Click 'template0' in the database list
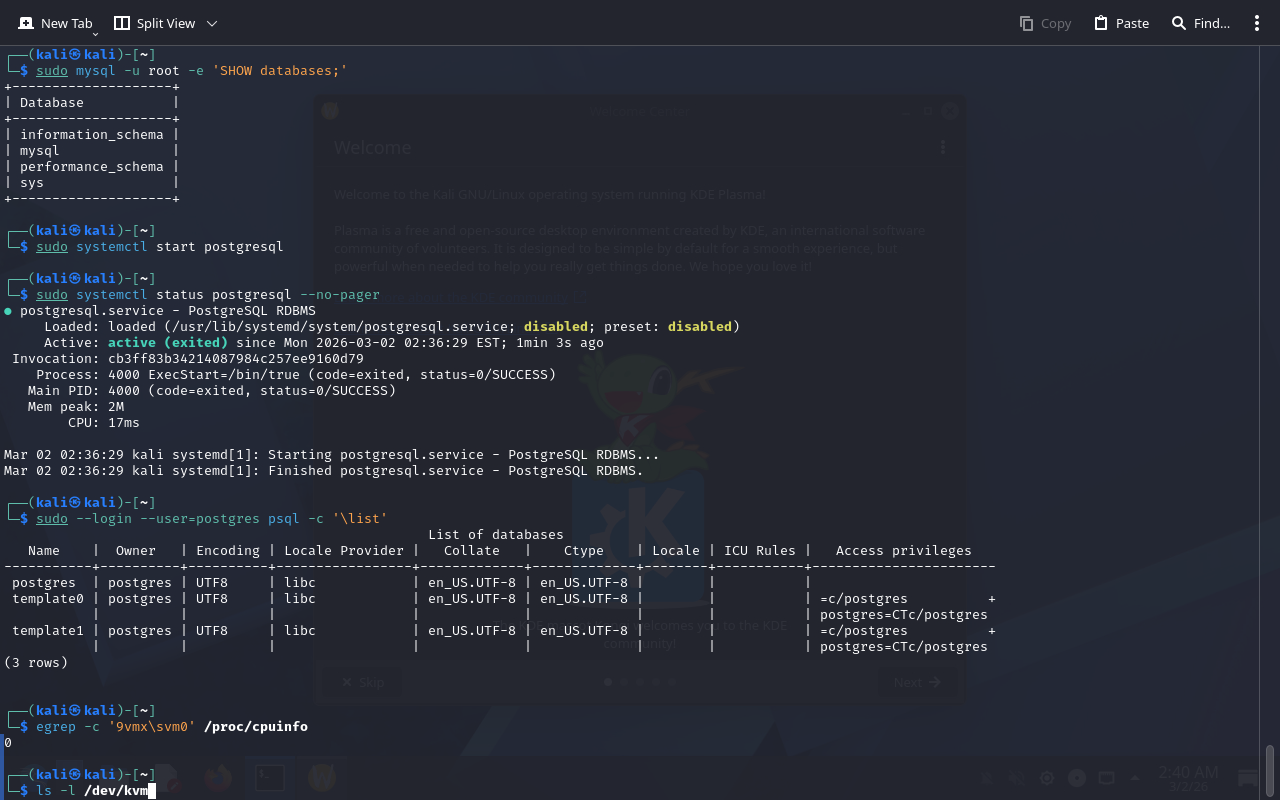This screenshot has width=1280, height=800. (x=48, y=599)
